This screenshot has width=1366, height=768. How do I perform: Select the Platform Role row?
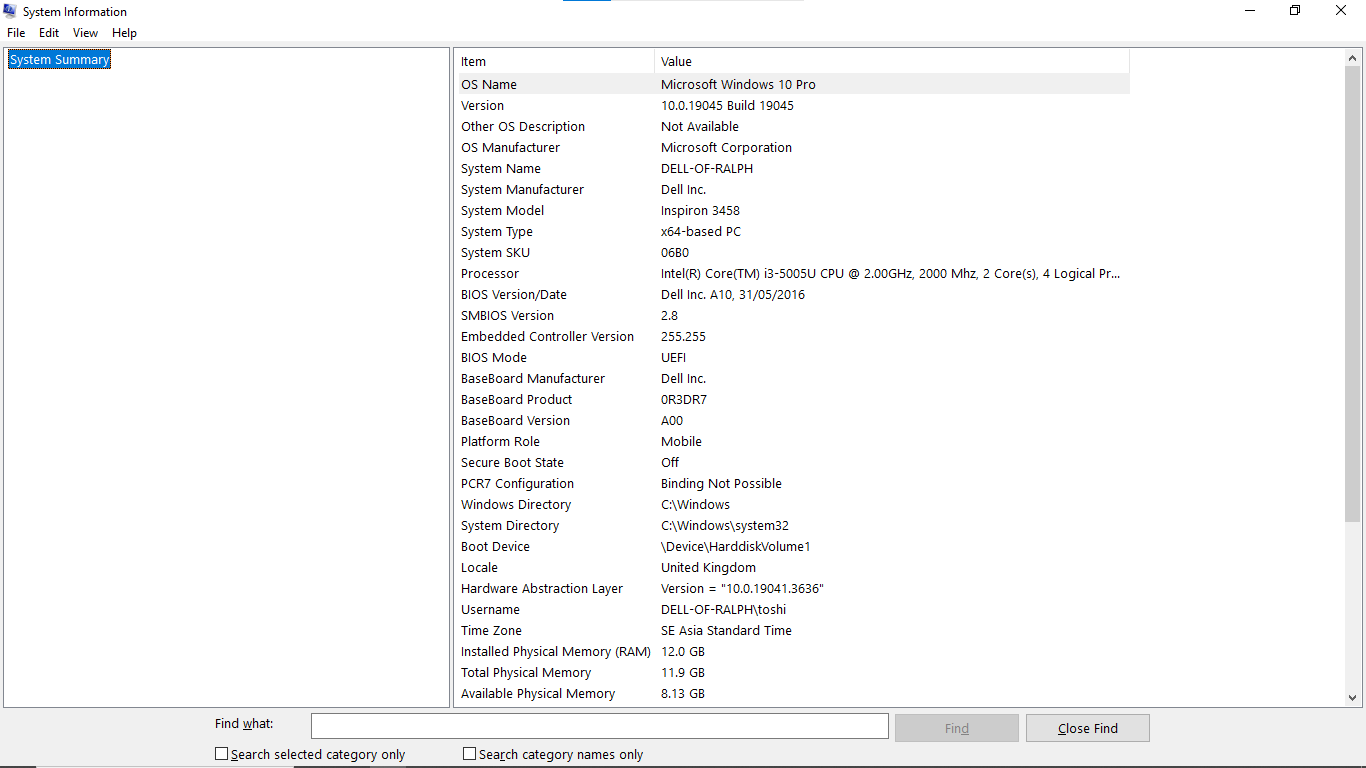[x=794, y=442]
